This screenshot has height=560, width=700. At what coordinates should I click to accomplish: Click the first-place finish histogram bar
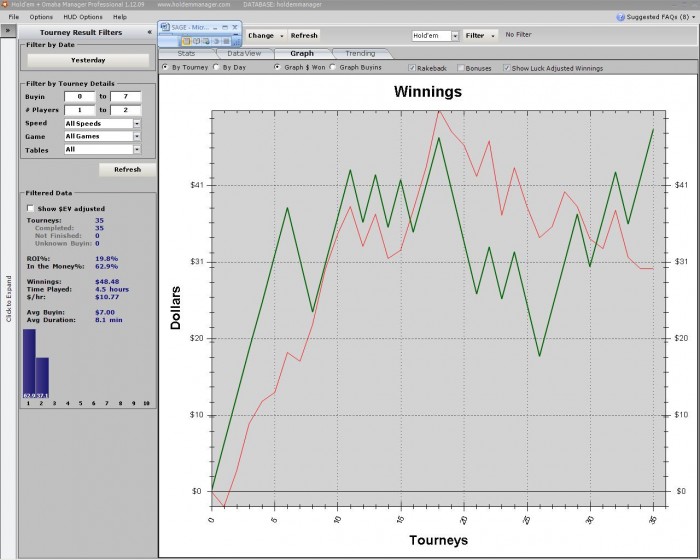tap(29, 364)
